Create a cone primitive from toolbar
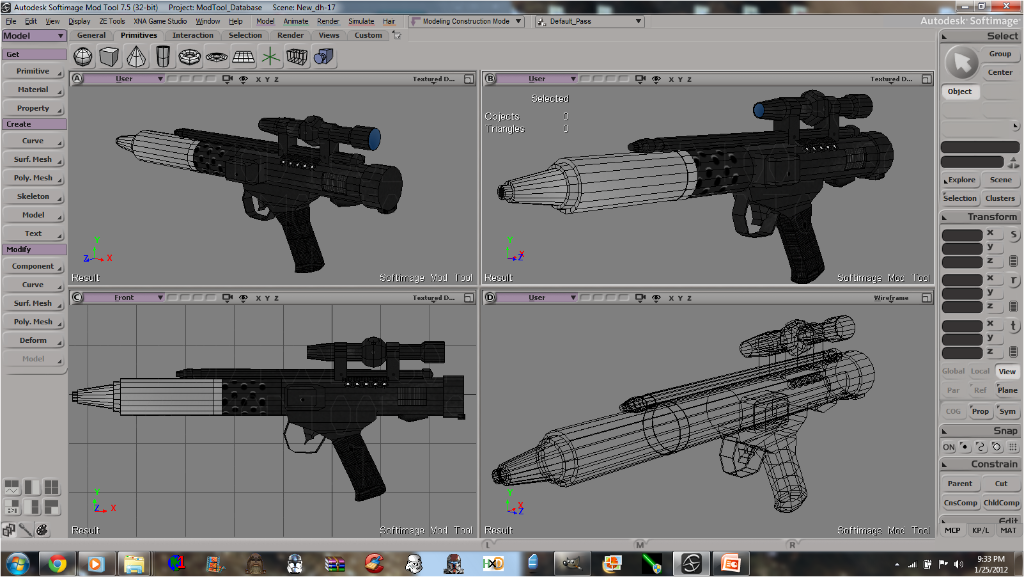Image resolution: width=1024 pixels, height=577 pixels. 136,57
